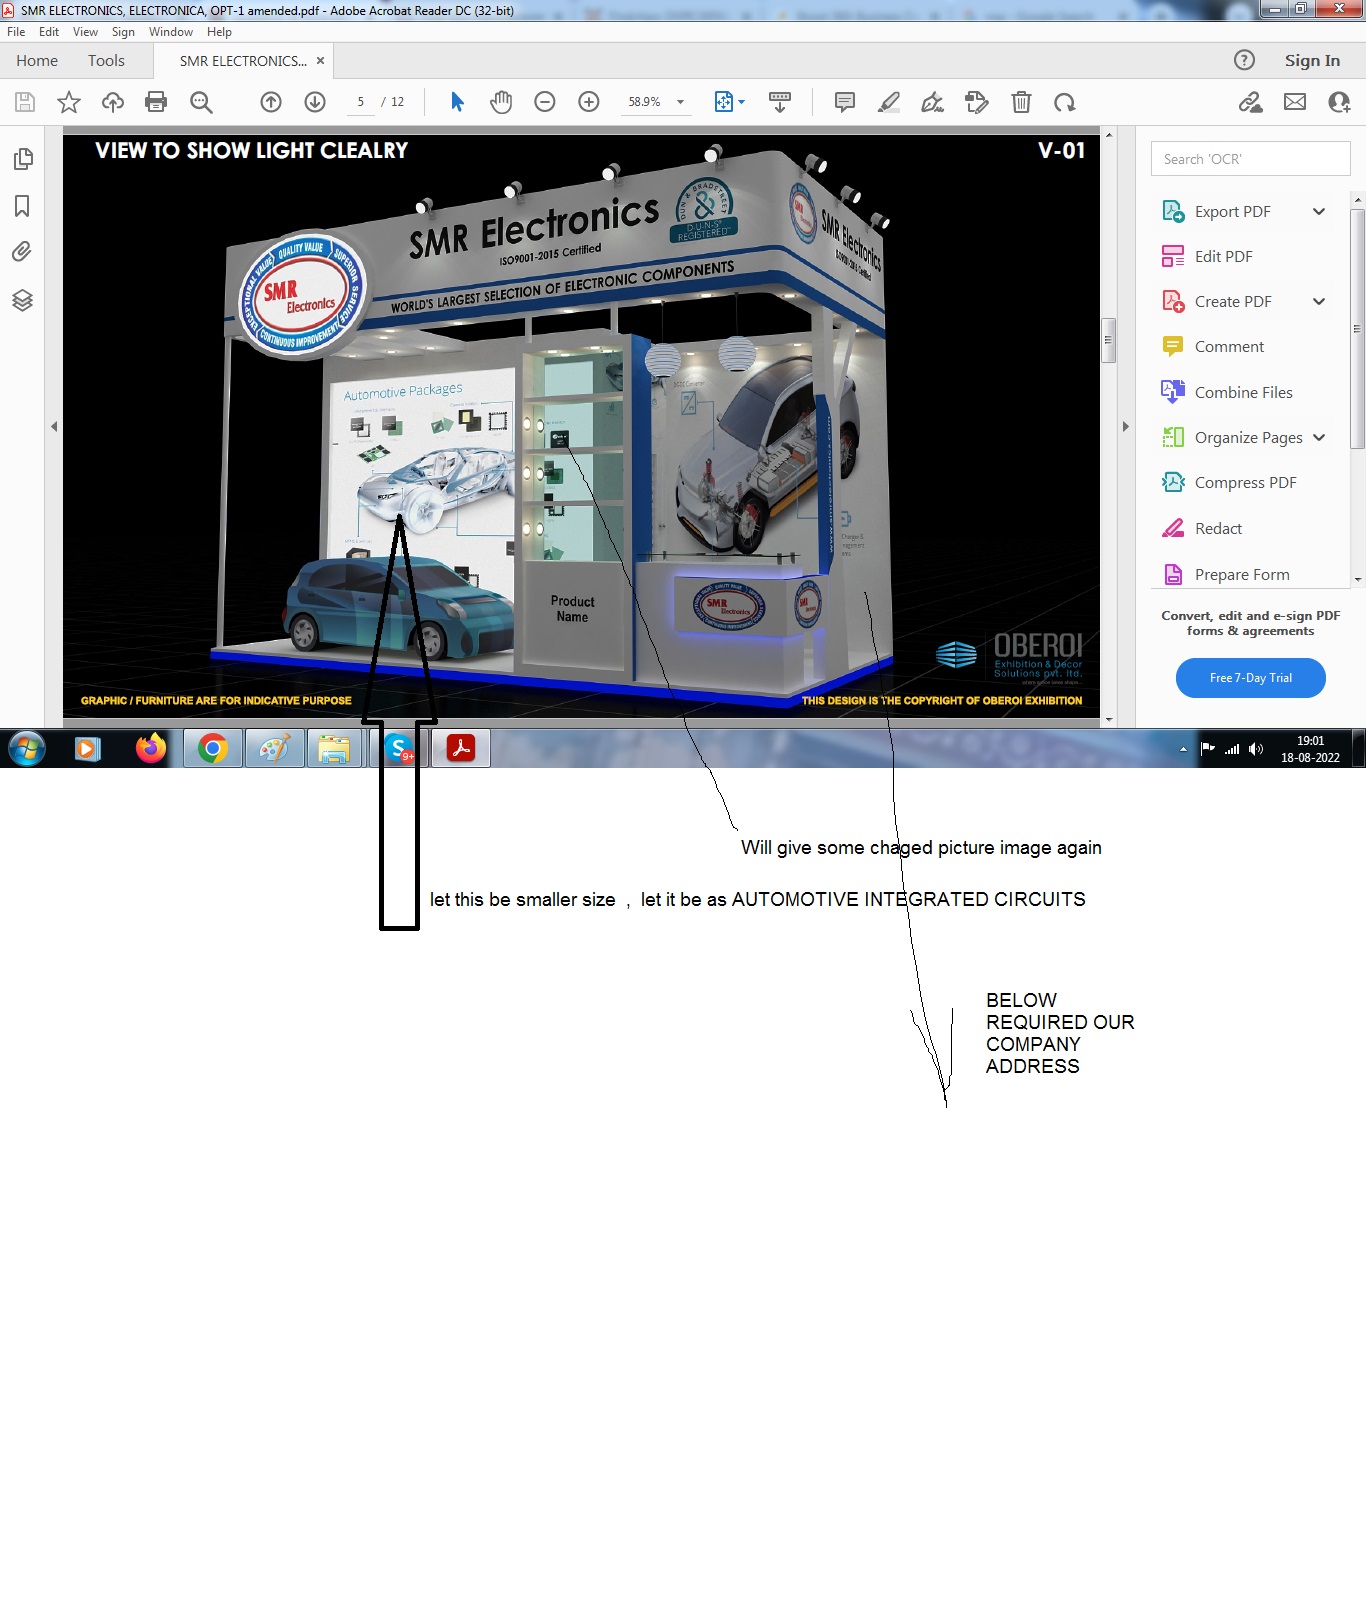This screenshot has height=1601, width=1366.
Task: Add a sticky note comment
Action: (845, 102)
